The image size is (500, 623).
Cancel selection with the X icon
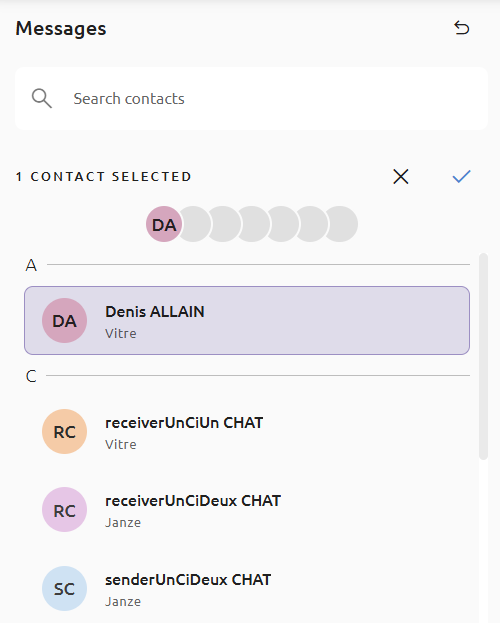[401, 176]
